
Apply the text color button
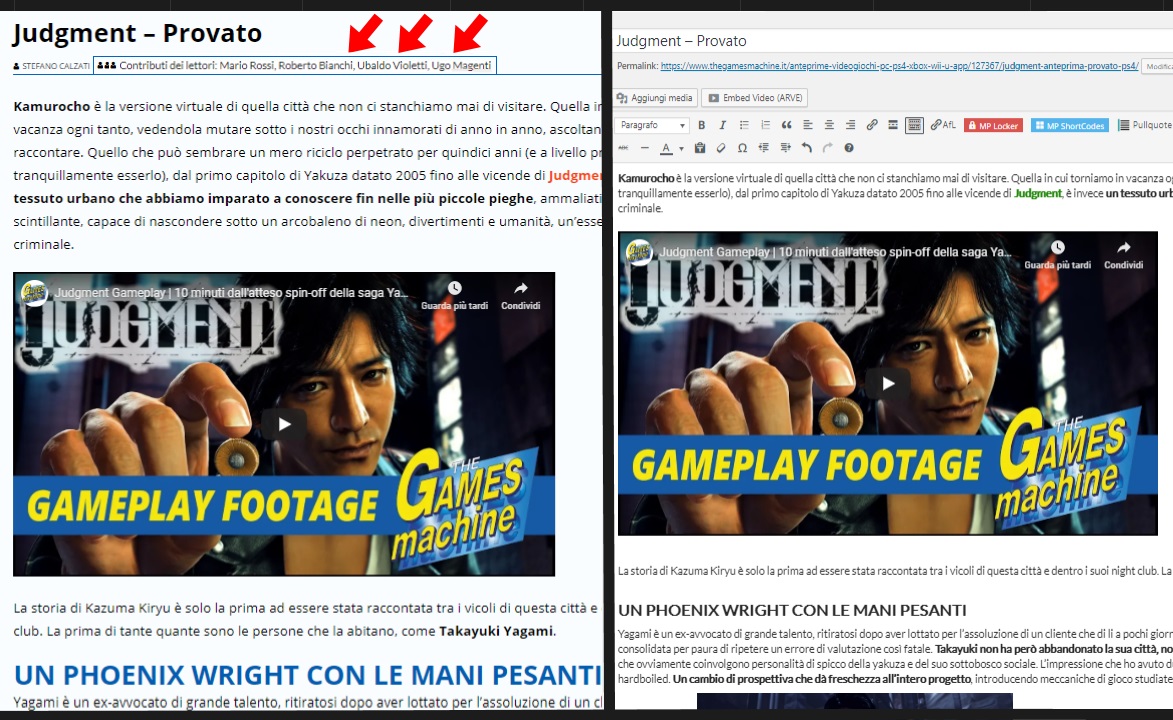pyautogui.click(x=666, y=148)
